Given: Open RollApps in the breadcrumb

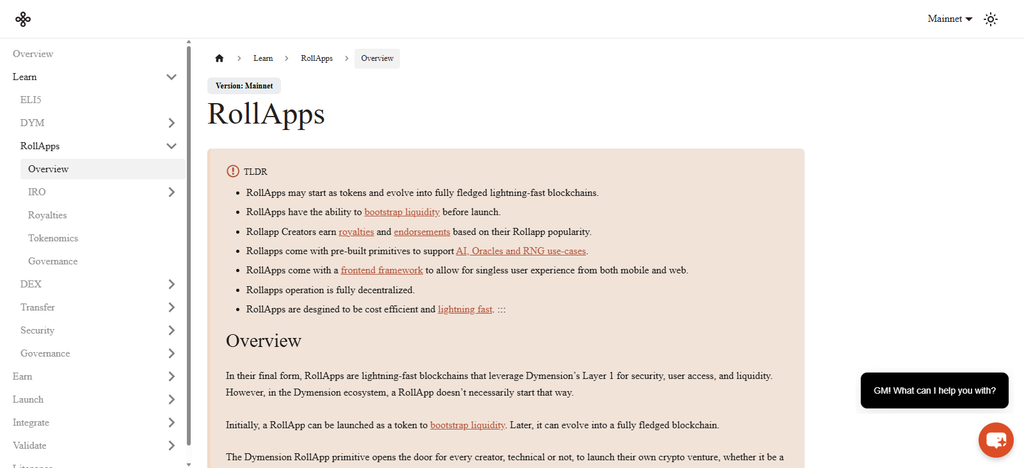Looking at the screenshot, I should pyautogui.click(x=317, y=58).
